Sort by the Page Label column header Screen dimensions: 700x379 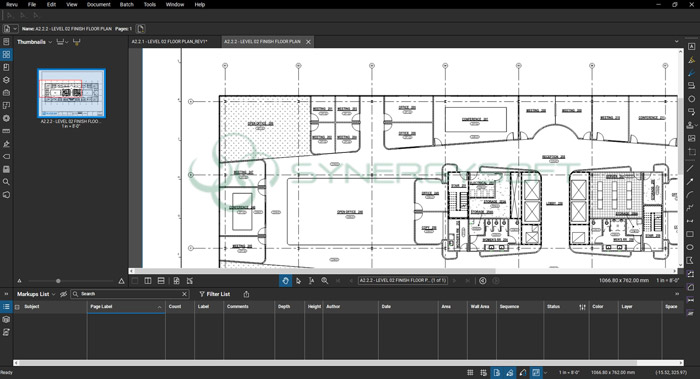tap(126, 307)
